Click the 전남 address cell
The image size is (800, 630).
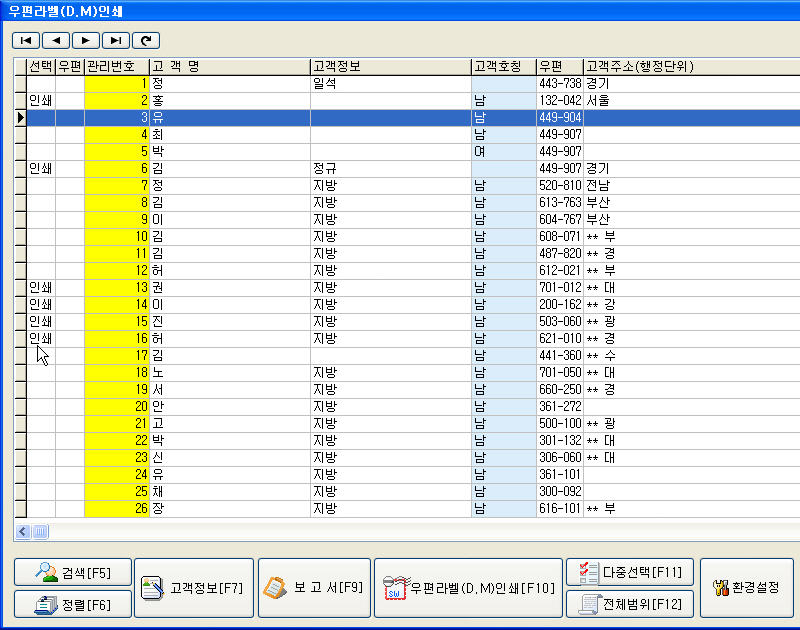click(x=691, y=186)
